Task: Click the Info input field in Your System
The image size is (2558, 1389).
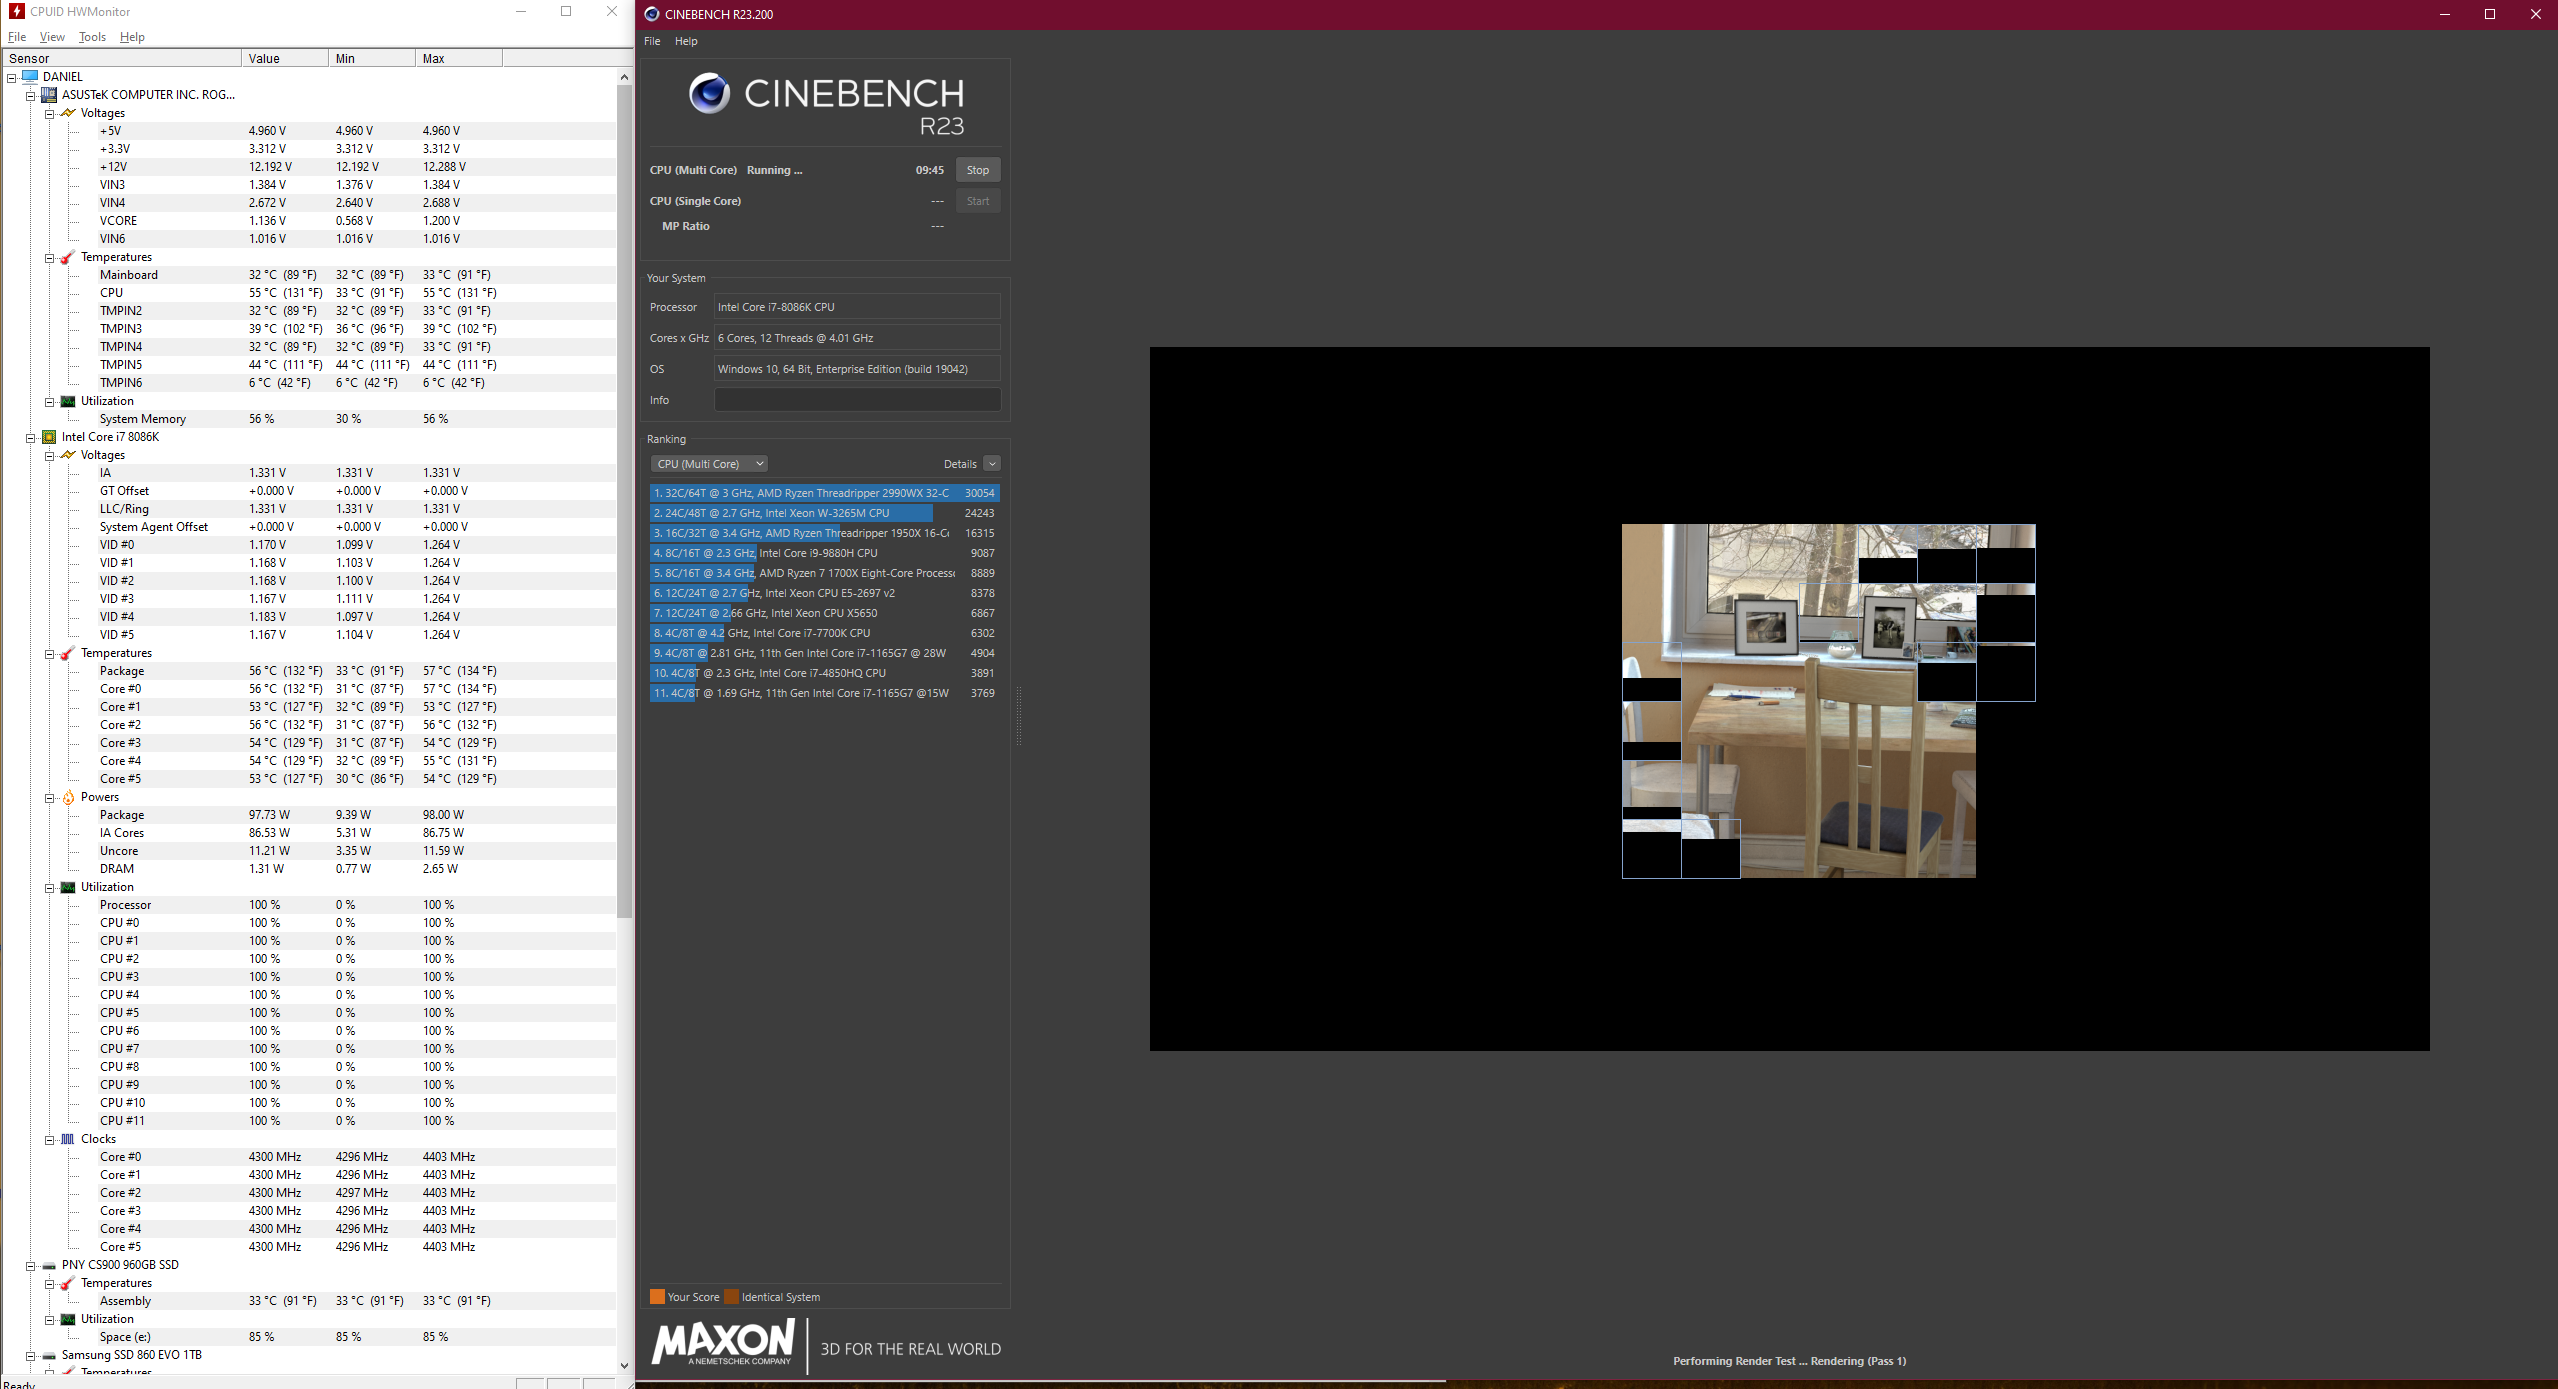Action: point(856,399)
